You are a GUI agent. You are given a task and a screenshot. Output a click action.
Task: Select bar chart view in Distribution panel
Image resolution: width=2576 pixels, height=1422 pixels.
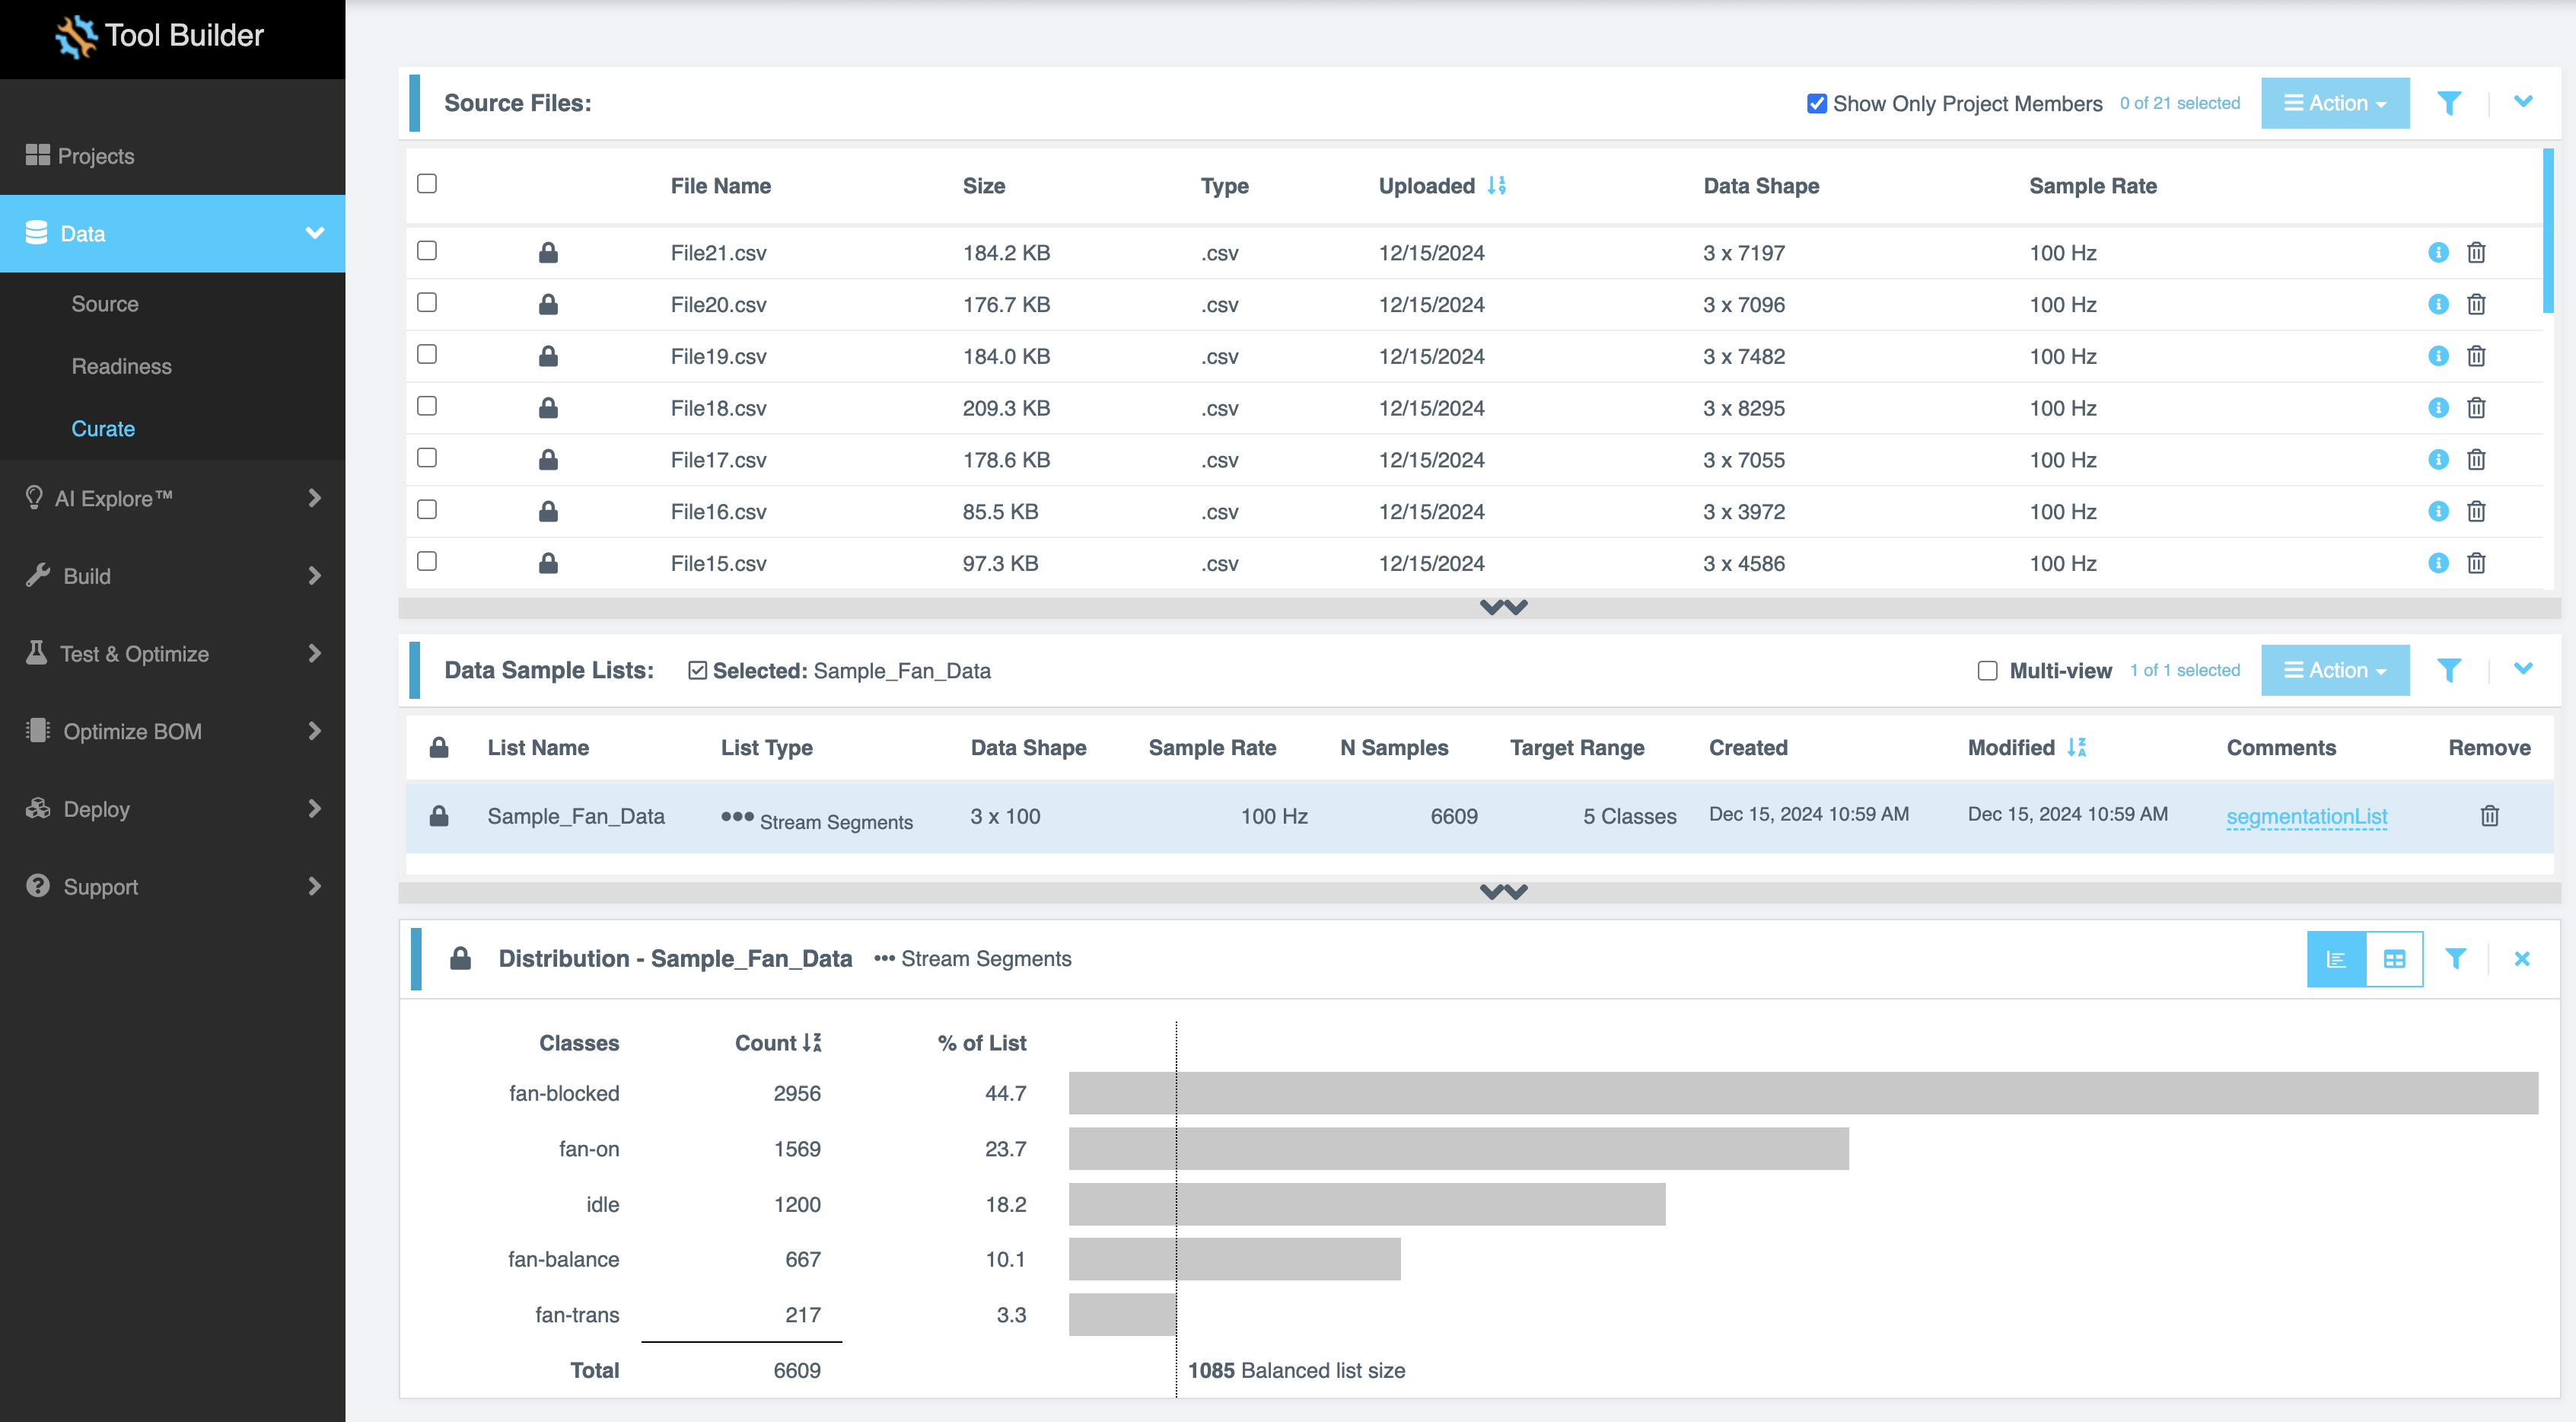point(2336,959)
